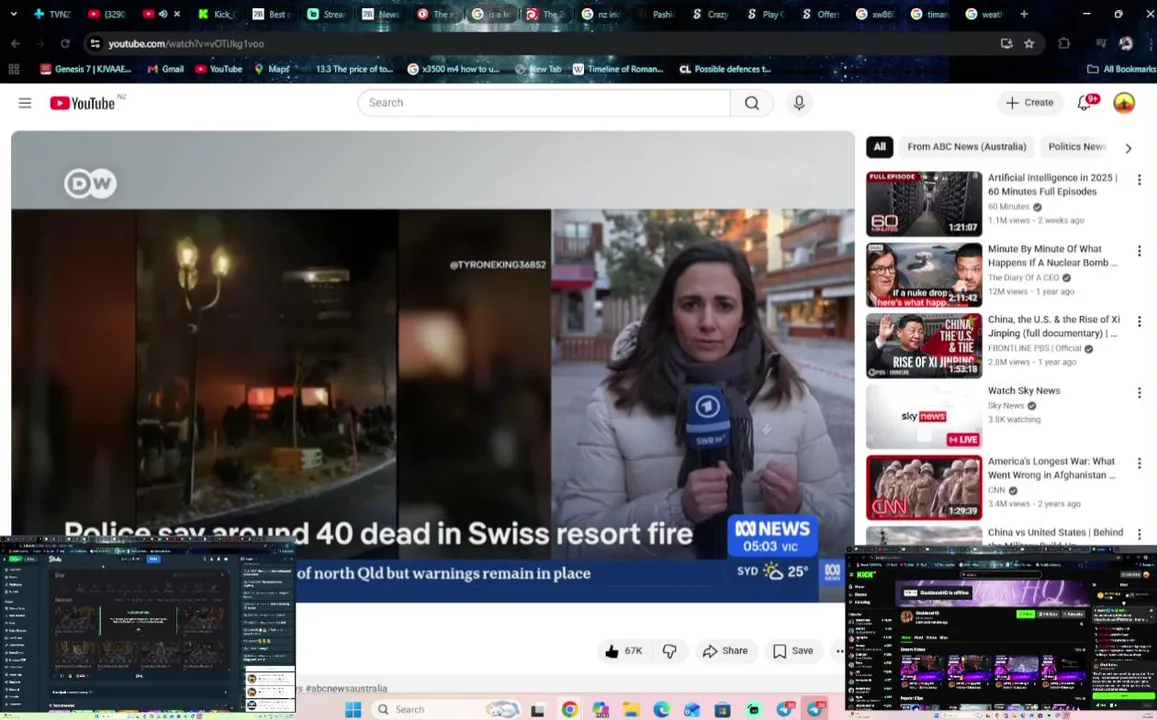Launch Microsoft Edge from the taskbar
The height and width of the screenshot is (720, 1157).
pos(661,710)
